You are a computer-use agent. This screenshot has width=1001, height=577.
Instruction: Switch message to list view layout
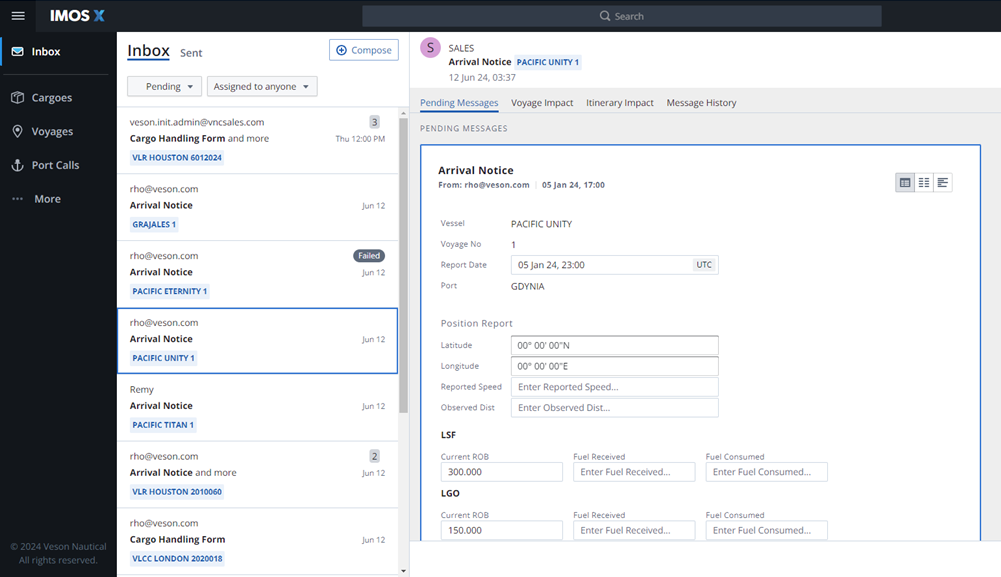[924, 182]
